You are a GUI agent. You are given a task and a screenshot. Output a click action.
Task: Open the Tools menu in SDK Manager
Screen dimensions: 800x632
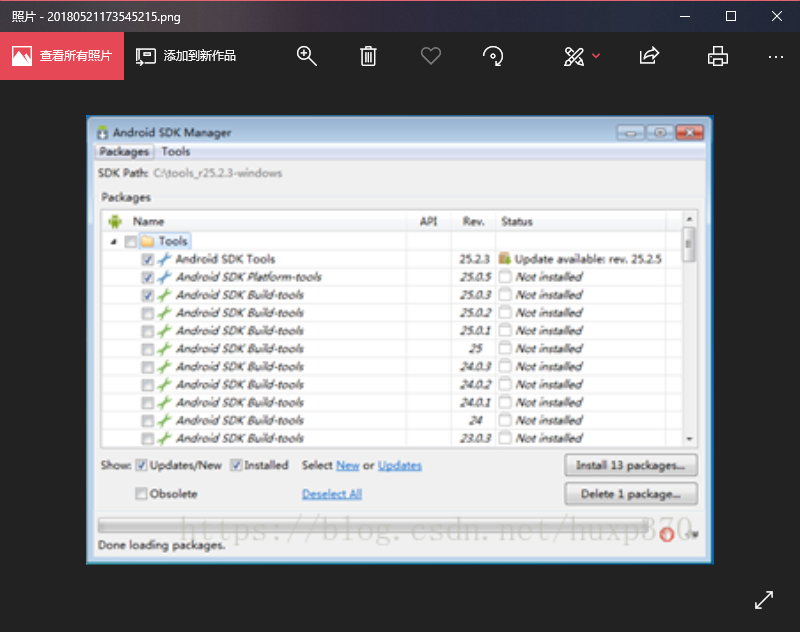tap(176, 151)
